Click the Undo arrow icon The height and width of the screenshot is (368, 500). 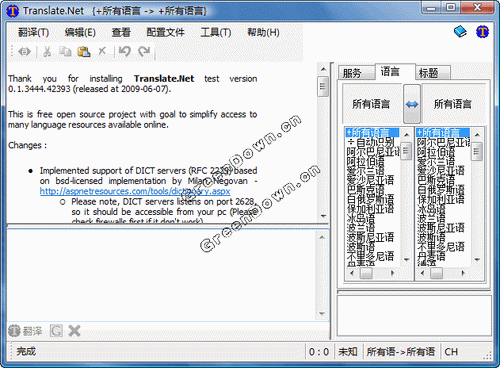coord(125,51)
